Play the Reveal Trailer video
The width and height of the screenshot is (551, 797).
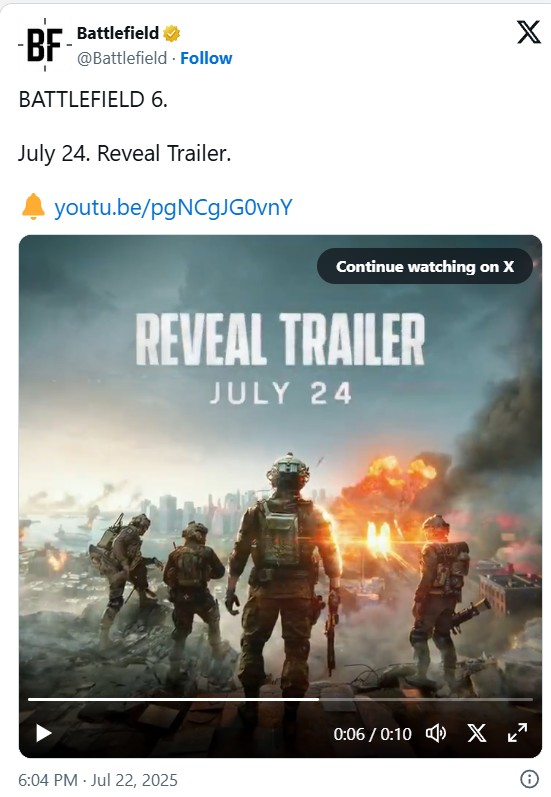tap(44, 733)
